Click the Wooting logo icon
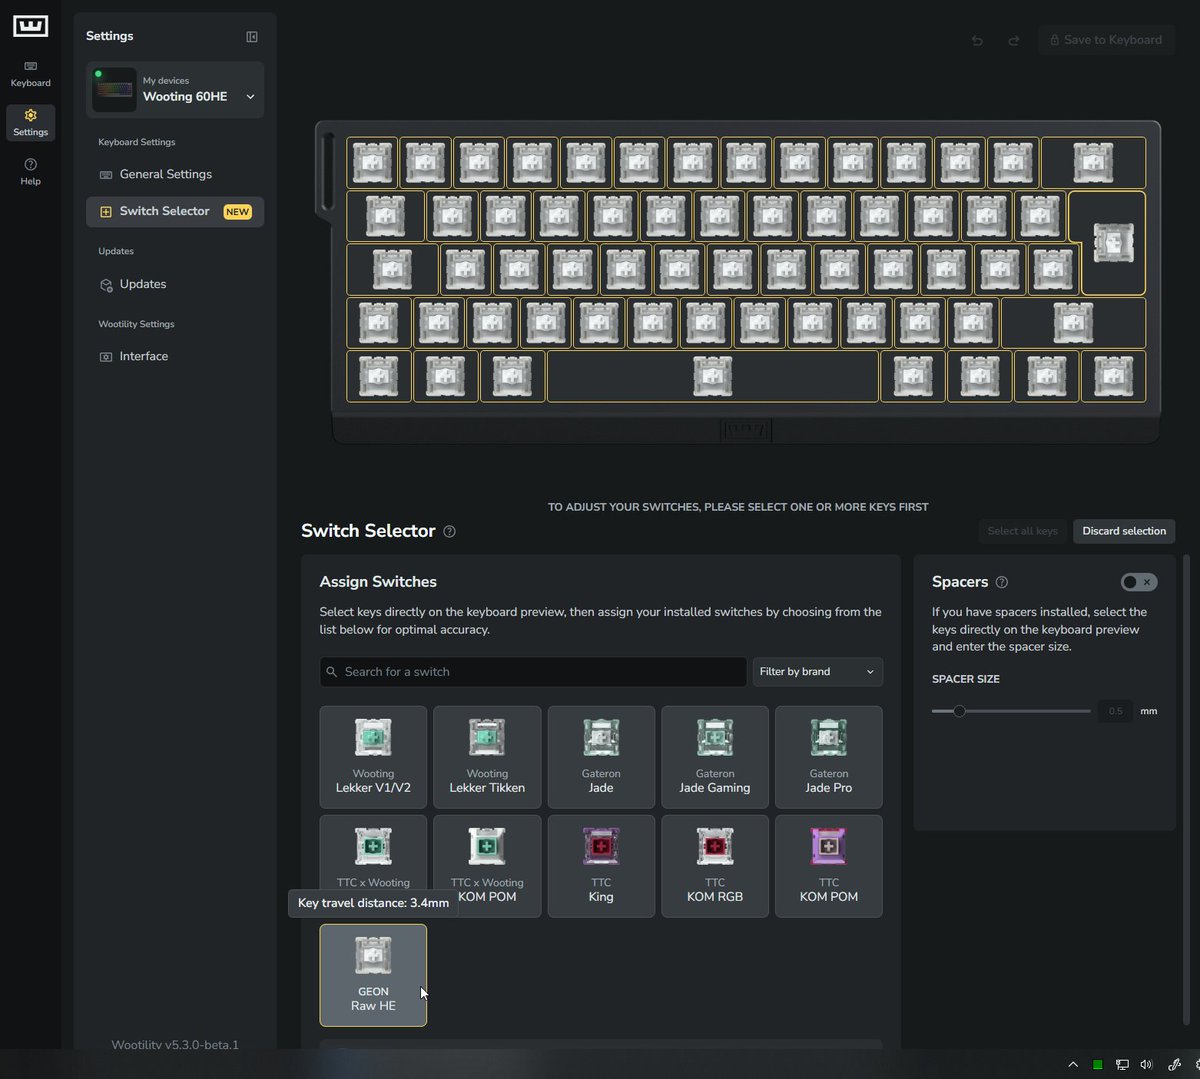The height and width of the screenshot is (1079, 1200). 30,25
